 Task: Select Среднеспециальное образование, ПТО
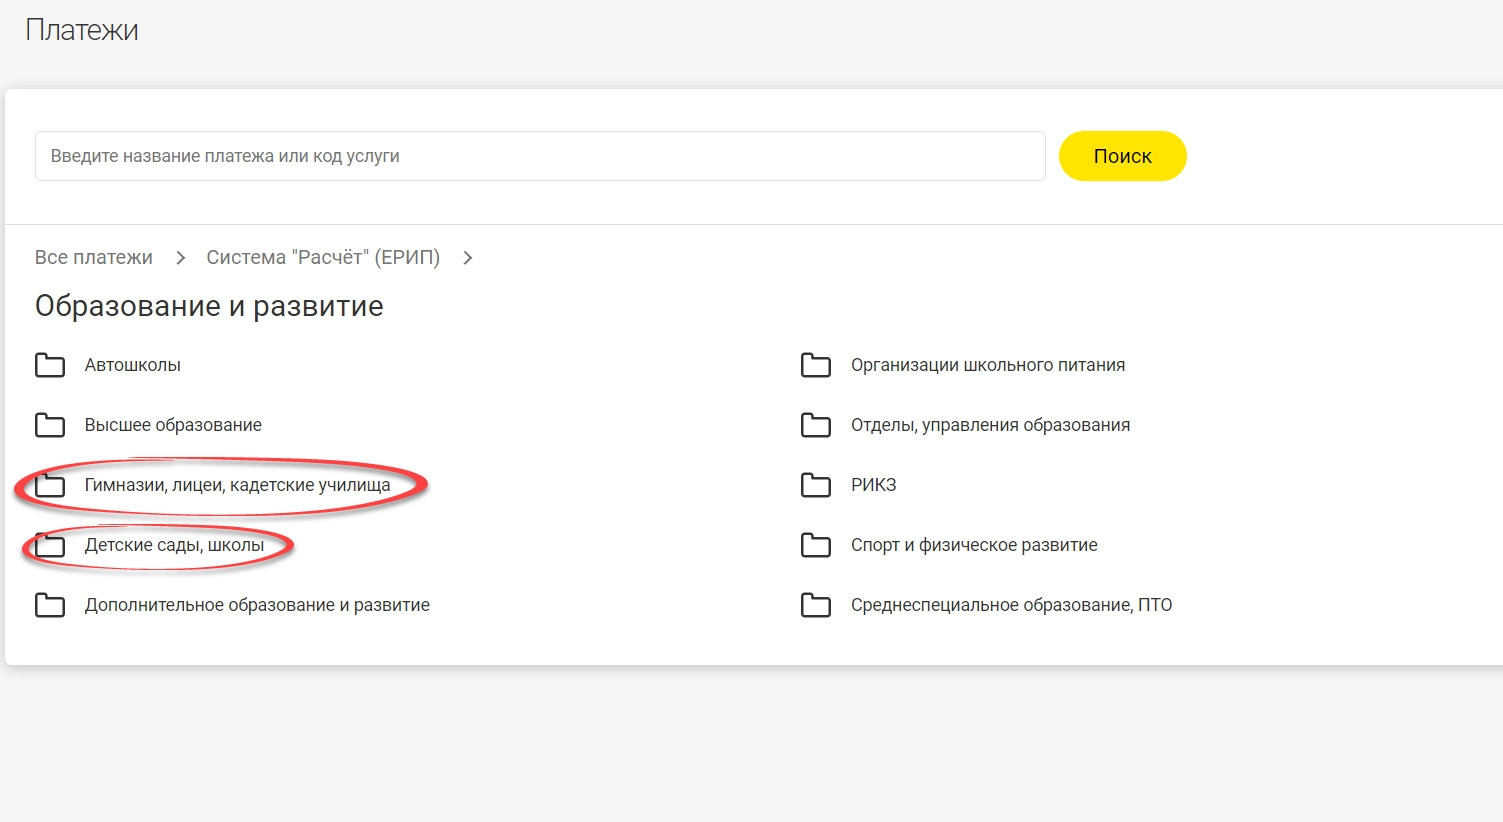1011,605
